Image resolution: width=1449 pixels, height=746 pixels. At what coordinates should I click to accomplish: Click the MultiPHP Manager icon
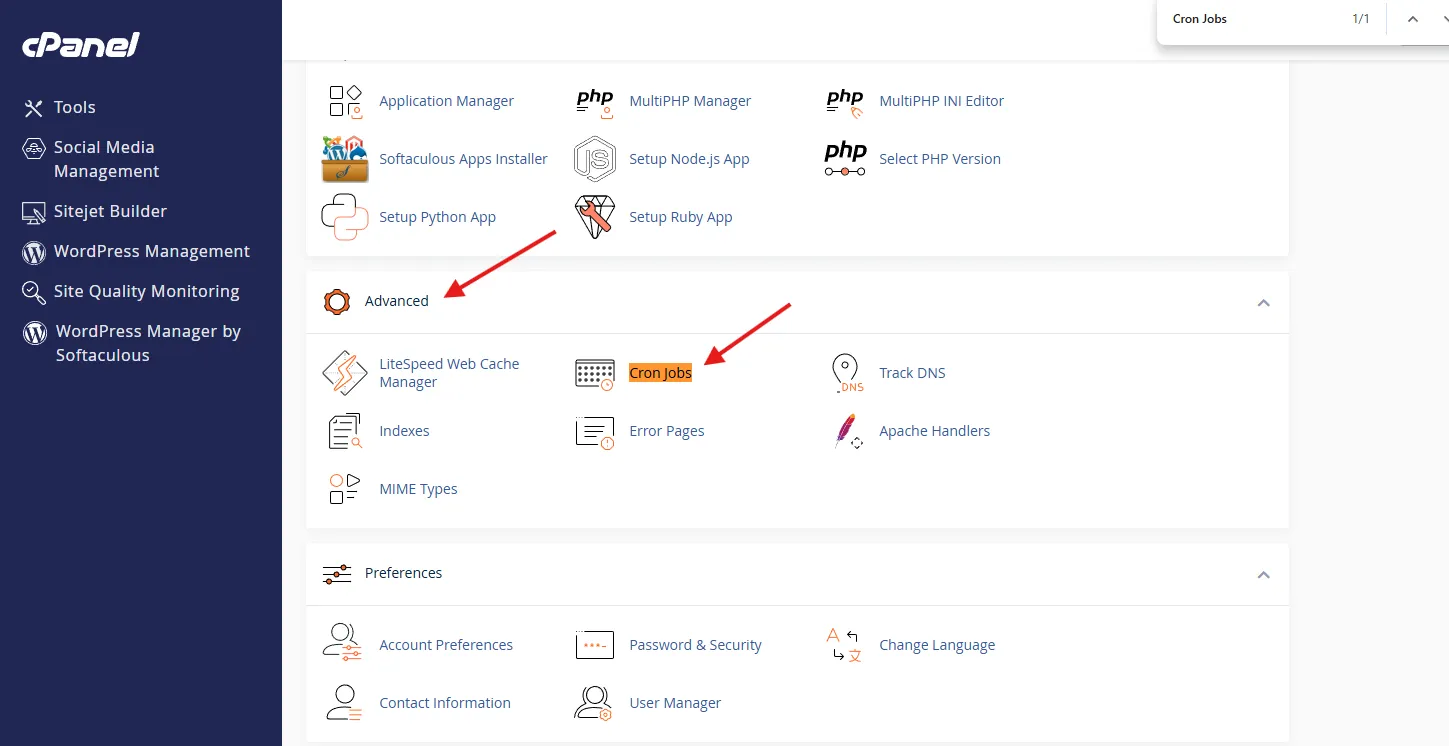point(595,101)
